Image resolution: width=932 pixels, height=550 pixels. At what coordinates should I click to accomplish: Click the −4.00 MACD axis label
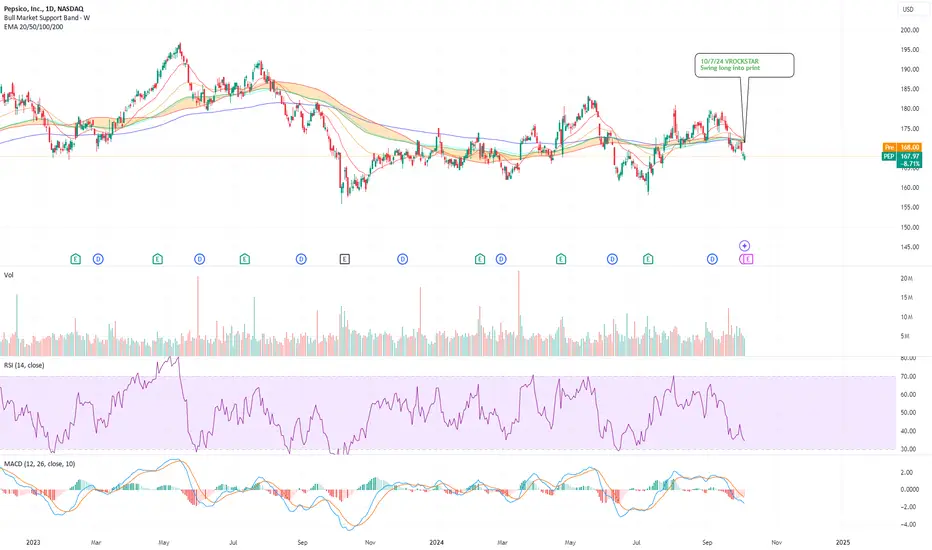pos(906,524)
